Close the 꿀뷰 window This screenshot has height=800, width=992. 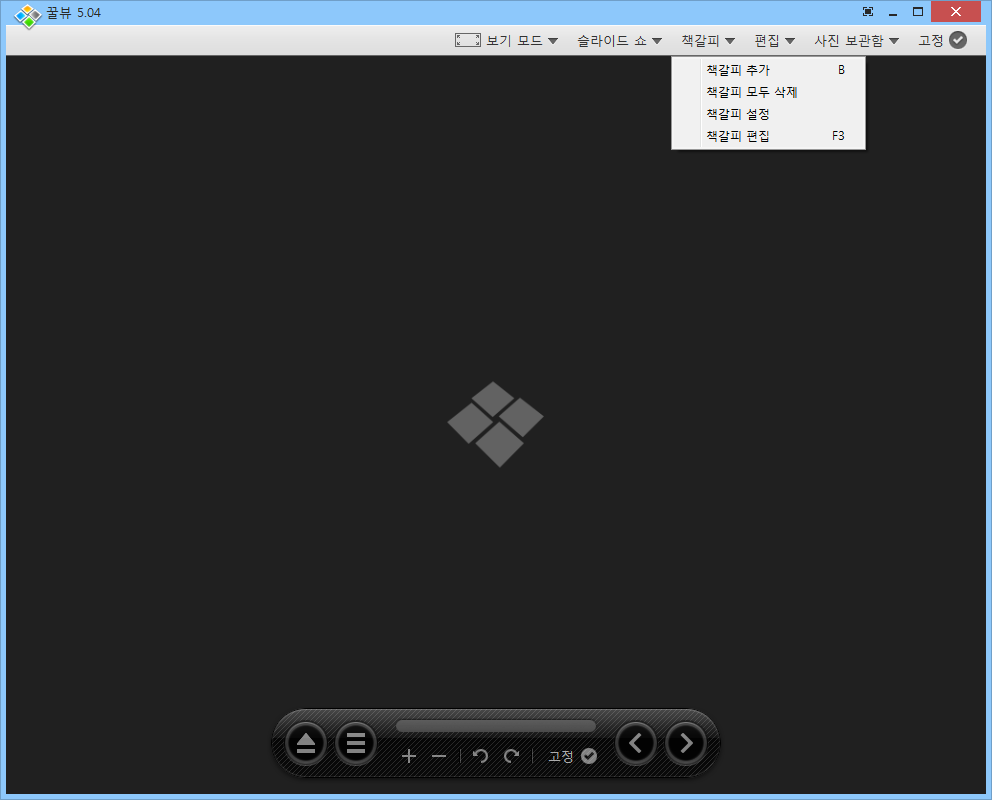[955, 11]
